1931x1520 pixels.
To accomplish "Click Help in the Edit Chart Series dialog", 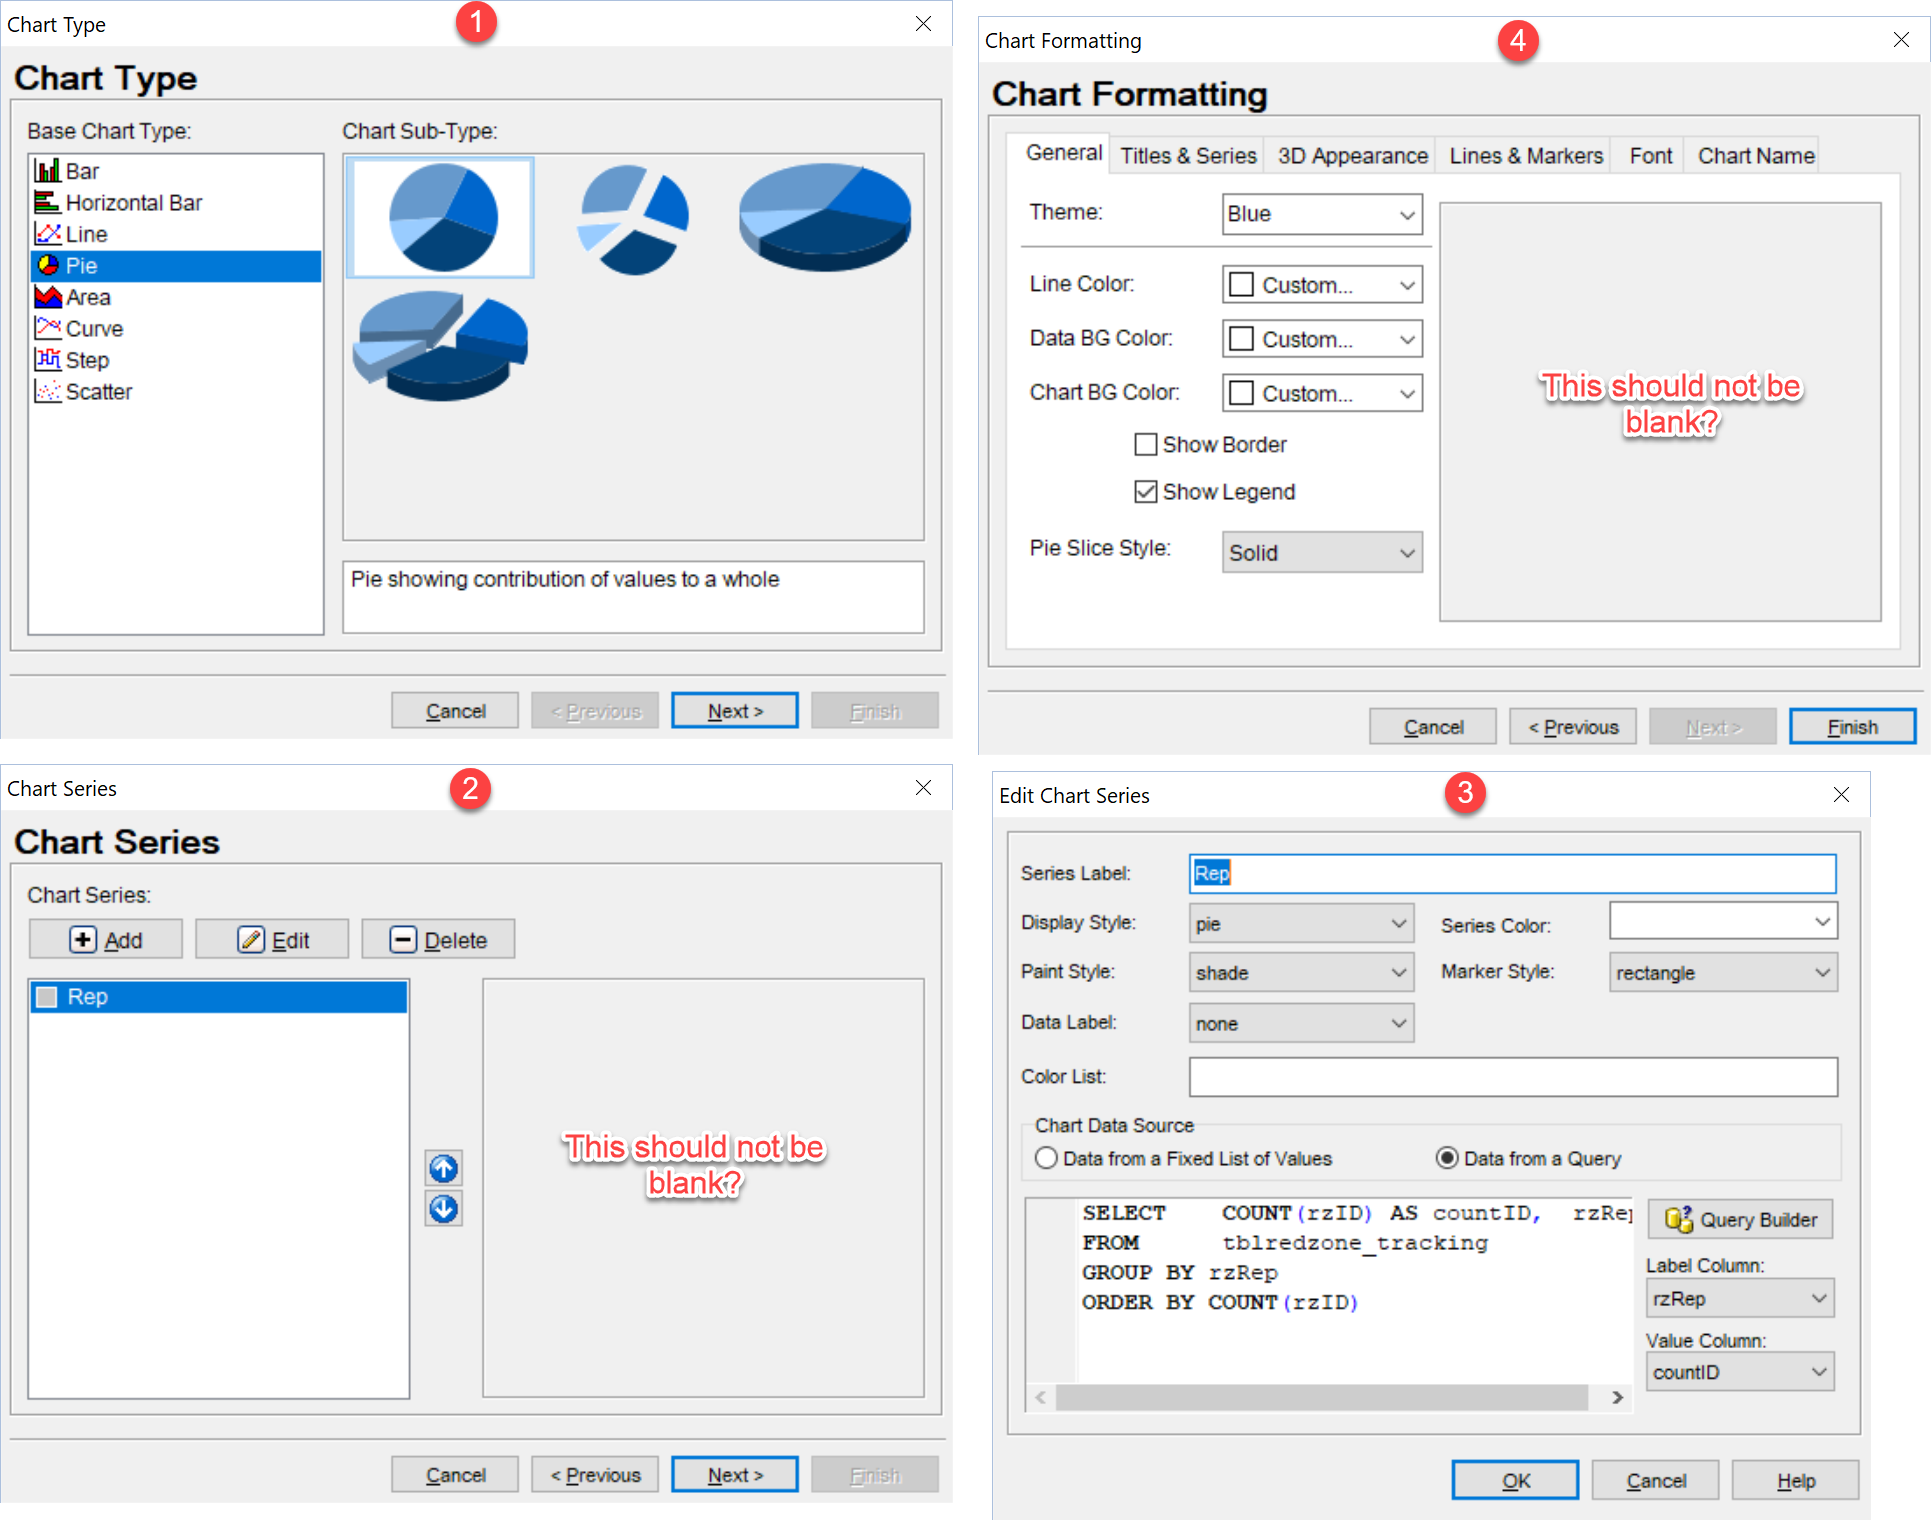I will pyautogui.click(x=1795, y=1481).
